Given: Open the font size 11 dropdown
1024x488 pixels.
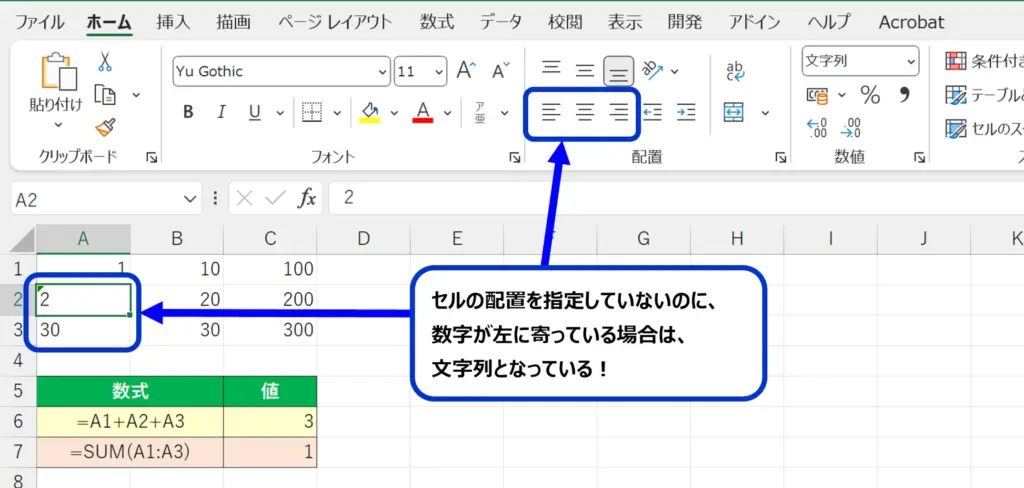Looking at the screenshot, I should pos(438,71).
